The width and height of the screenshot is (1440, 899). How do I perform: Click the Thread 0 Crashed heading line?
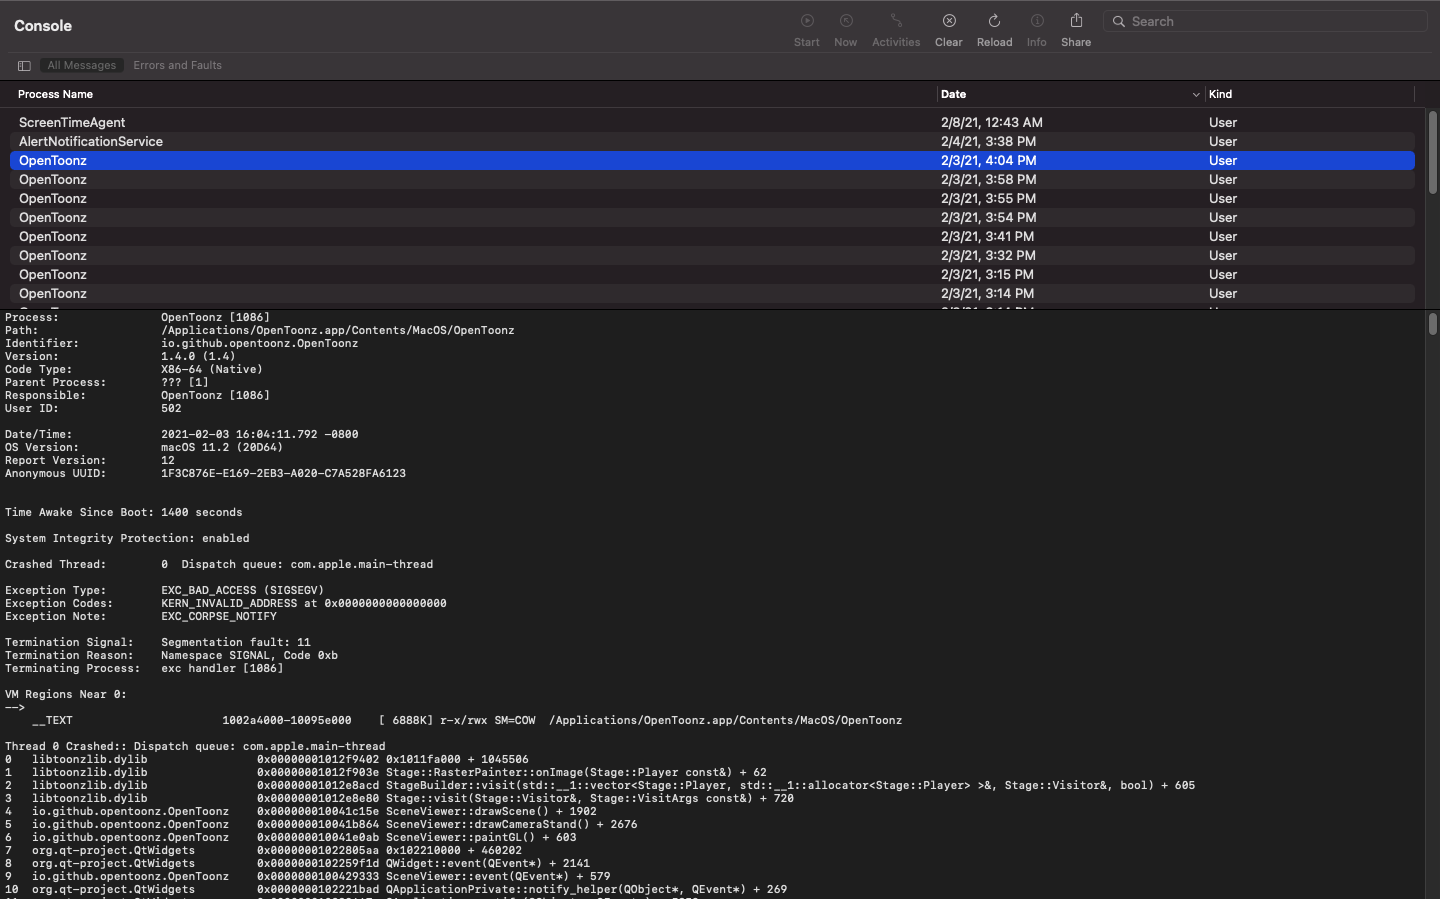coord(195,747)
